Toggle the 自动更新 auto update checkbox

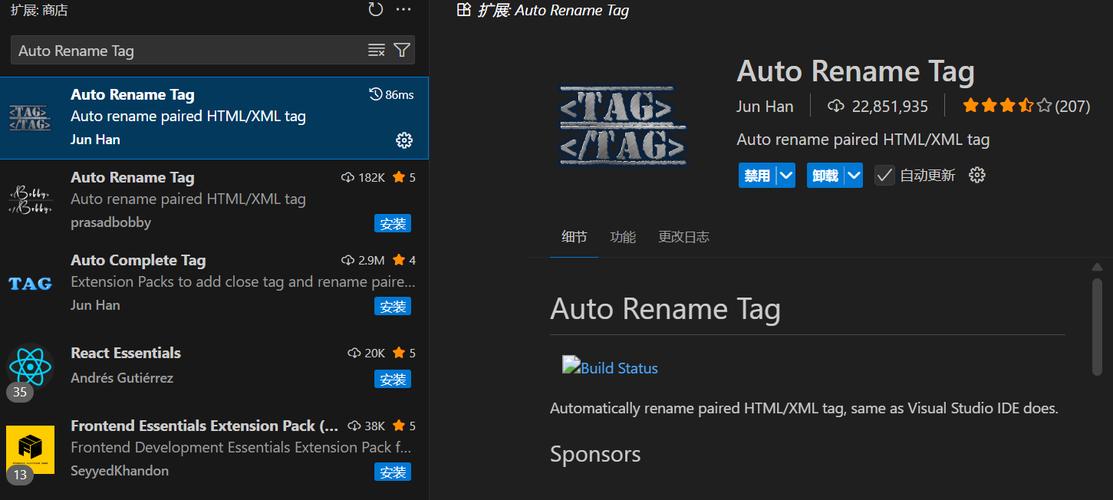click(884, 175)
